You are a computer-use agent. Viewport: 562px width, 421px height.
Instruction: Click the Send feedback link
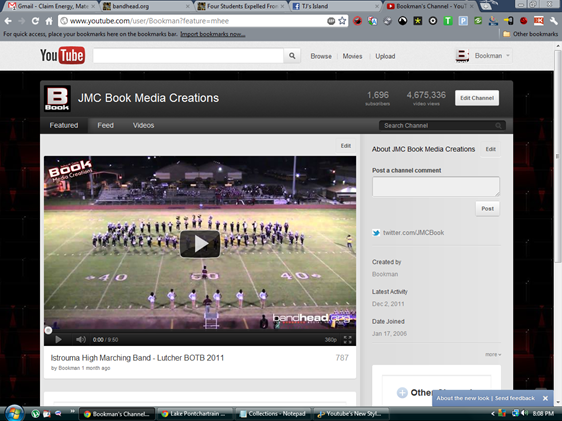(515, 398)
